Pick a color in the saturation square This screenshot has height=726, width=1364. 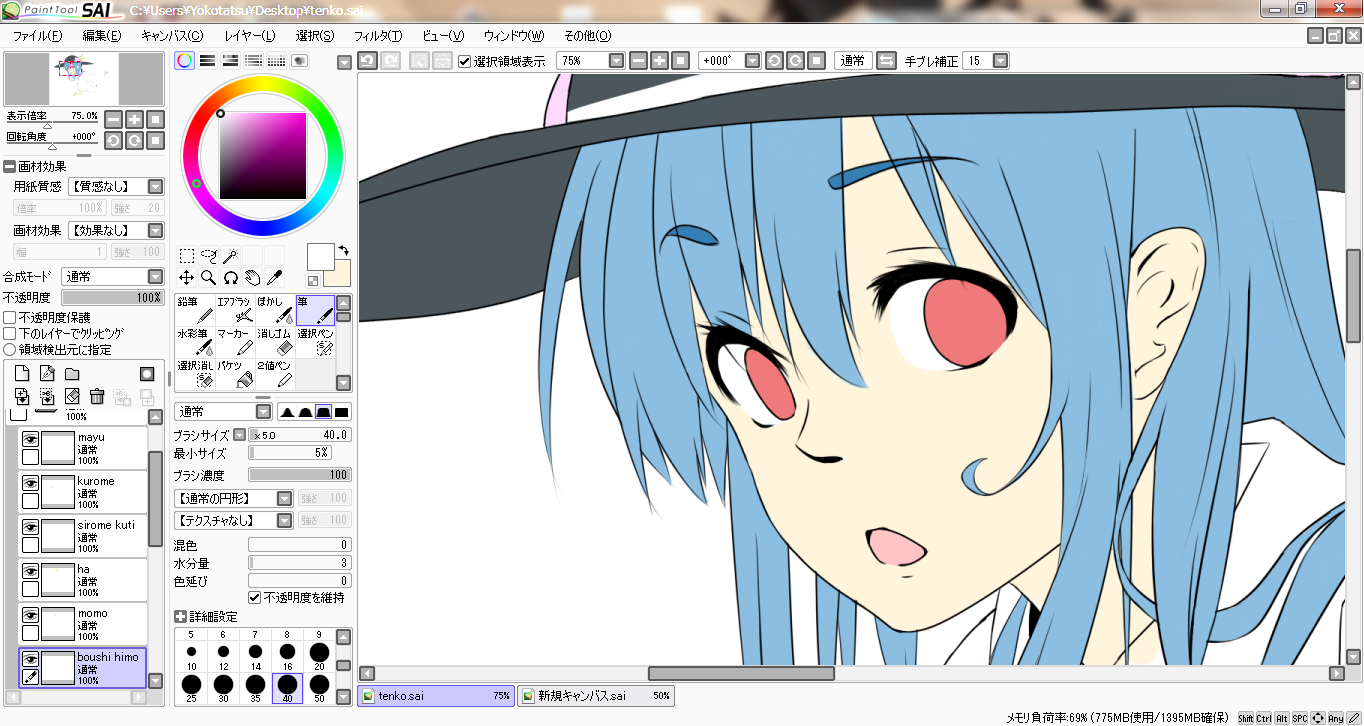(262, 156)
